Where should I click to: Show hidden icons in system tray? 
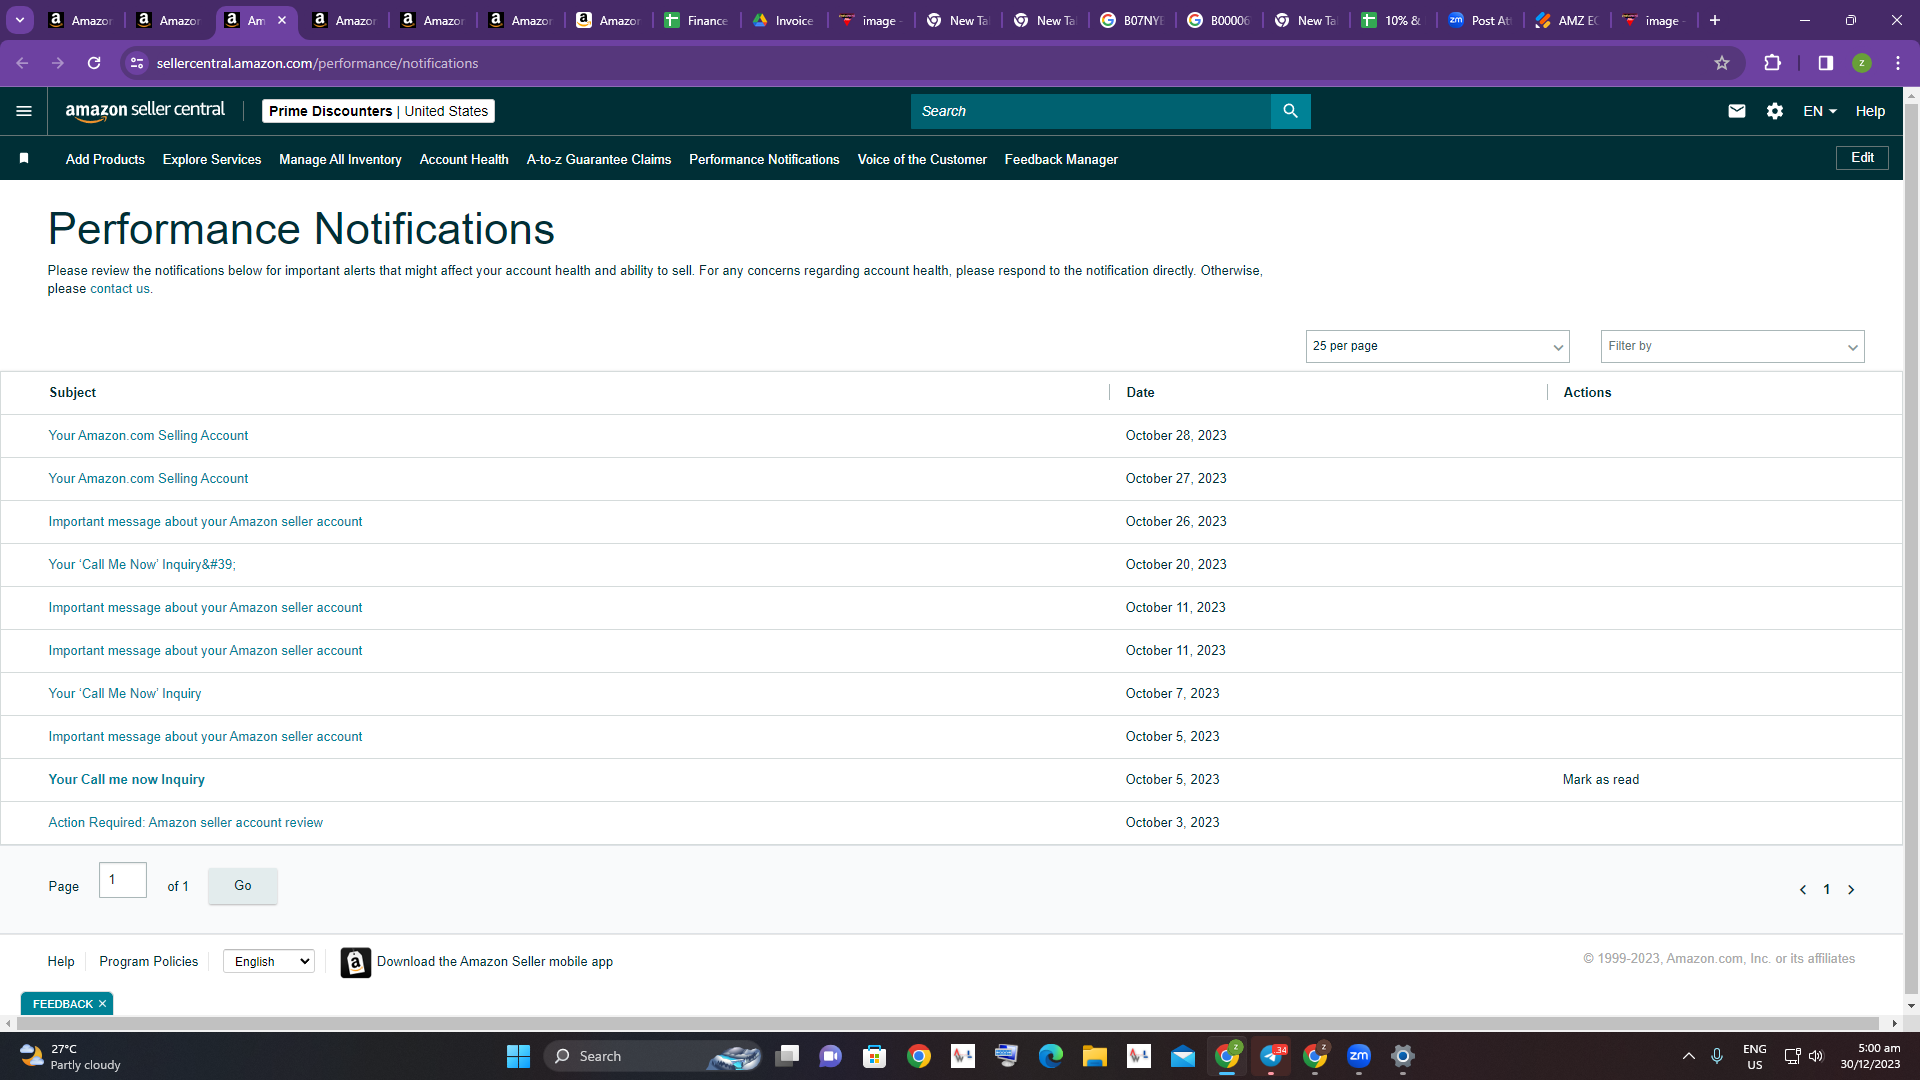(1689, 1056)
